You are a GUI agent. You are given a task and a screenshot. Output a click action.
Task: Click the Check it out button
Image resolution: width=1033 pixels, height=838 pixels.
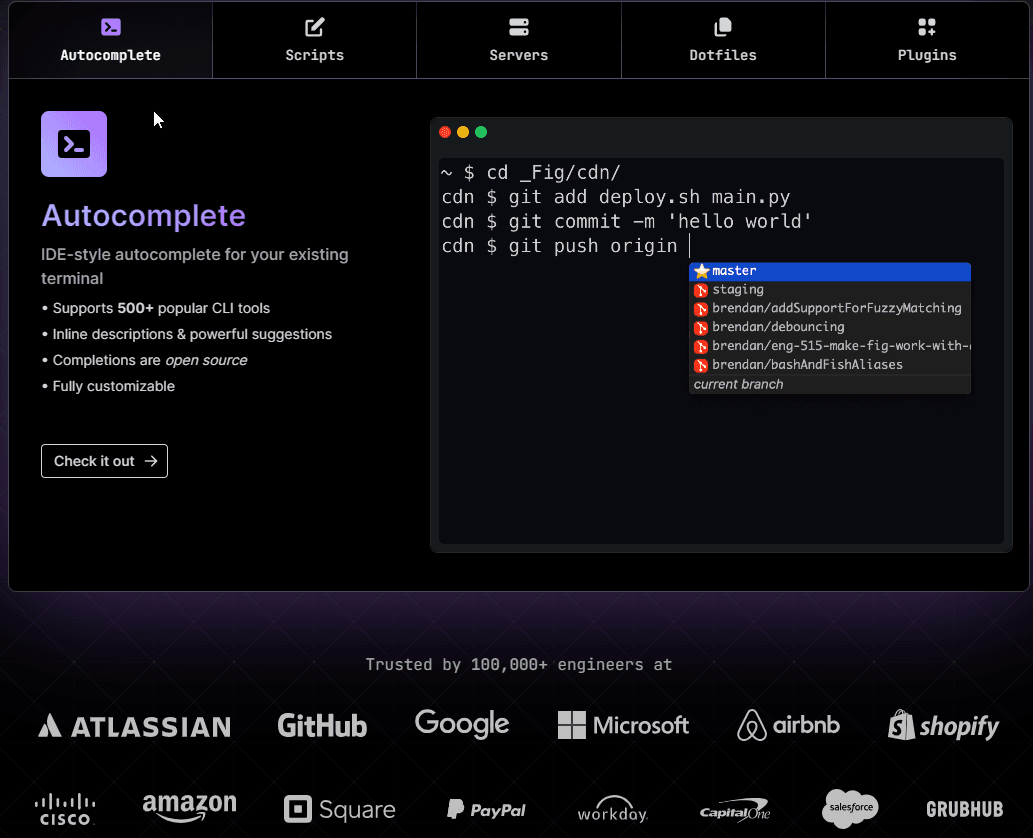(x=104, y=461)
